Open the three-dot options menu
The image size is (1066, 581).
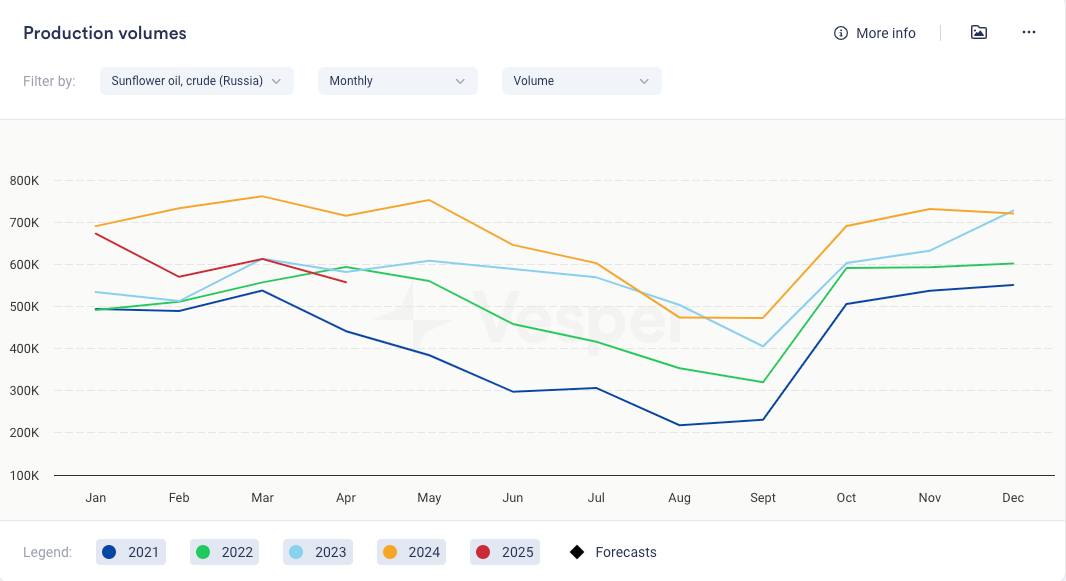tap(1029, 32)
